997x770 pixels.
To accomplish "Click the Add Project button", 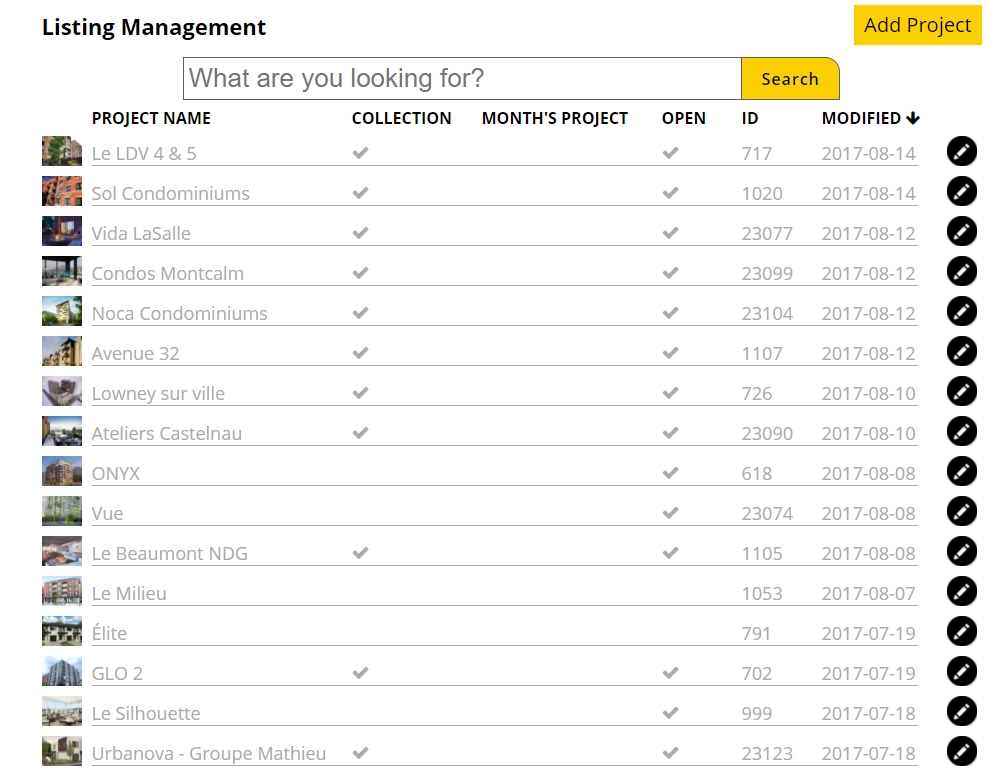I will pos(917,25).
